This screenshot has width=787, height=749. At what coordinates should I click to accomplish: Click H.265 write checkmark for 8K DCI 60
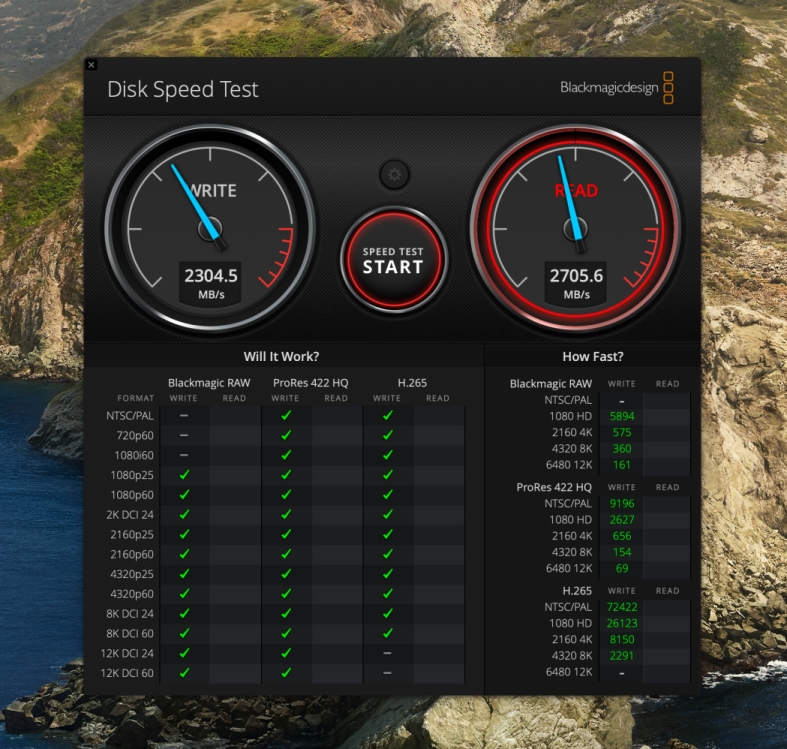[387, 633]
